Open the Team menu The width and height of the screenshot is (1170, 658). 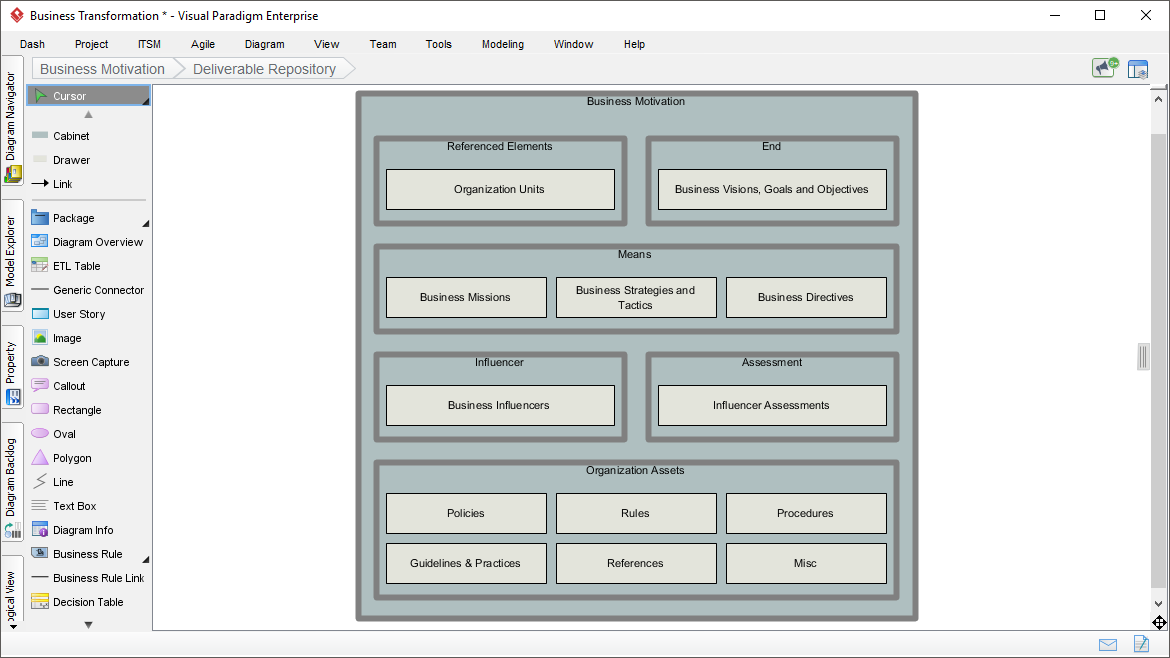click(x=383, y=44)
